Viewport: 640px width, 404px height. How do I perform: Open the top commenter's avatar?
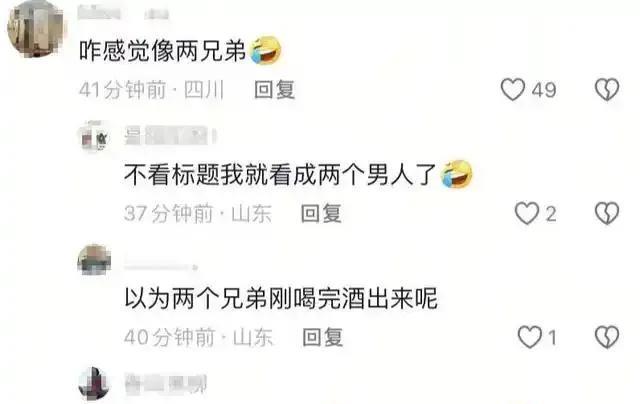tap(35, 29)
